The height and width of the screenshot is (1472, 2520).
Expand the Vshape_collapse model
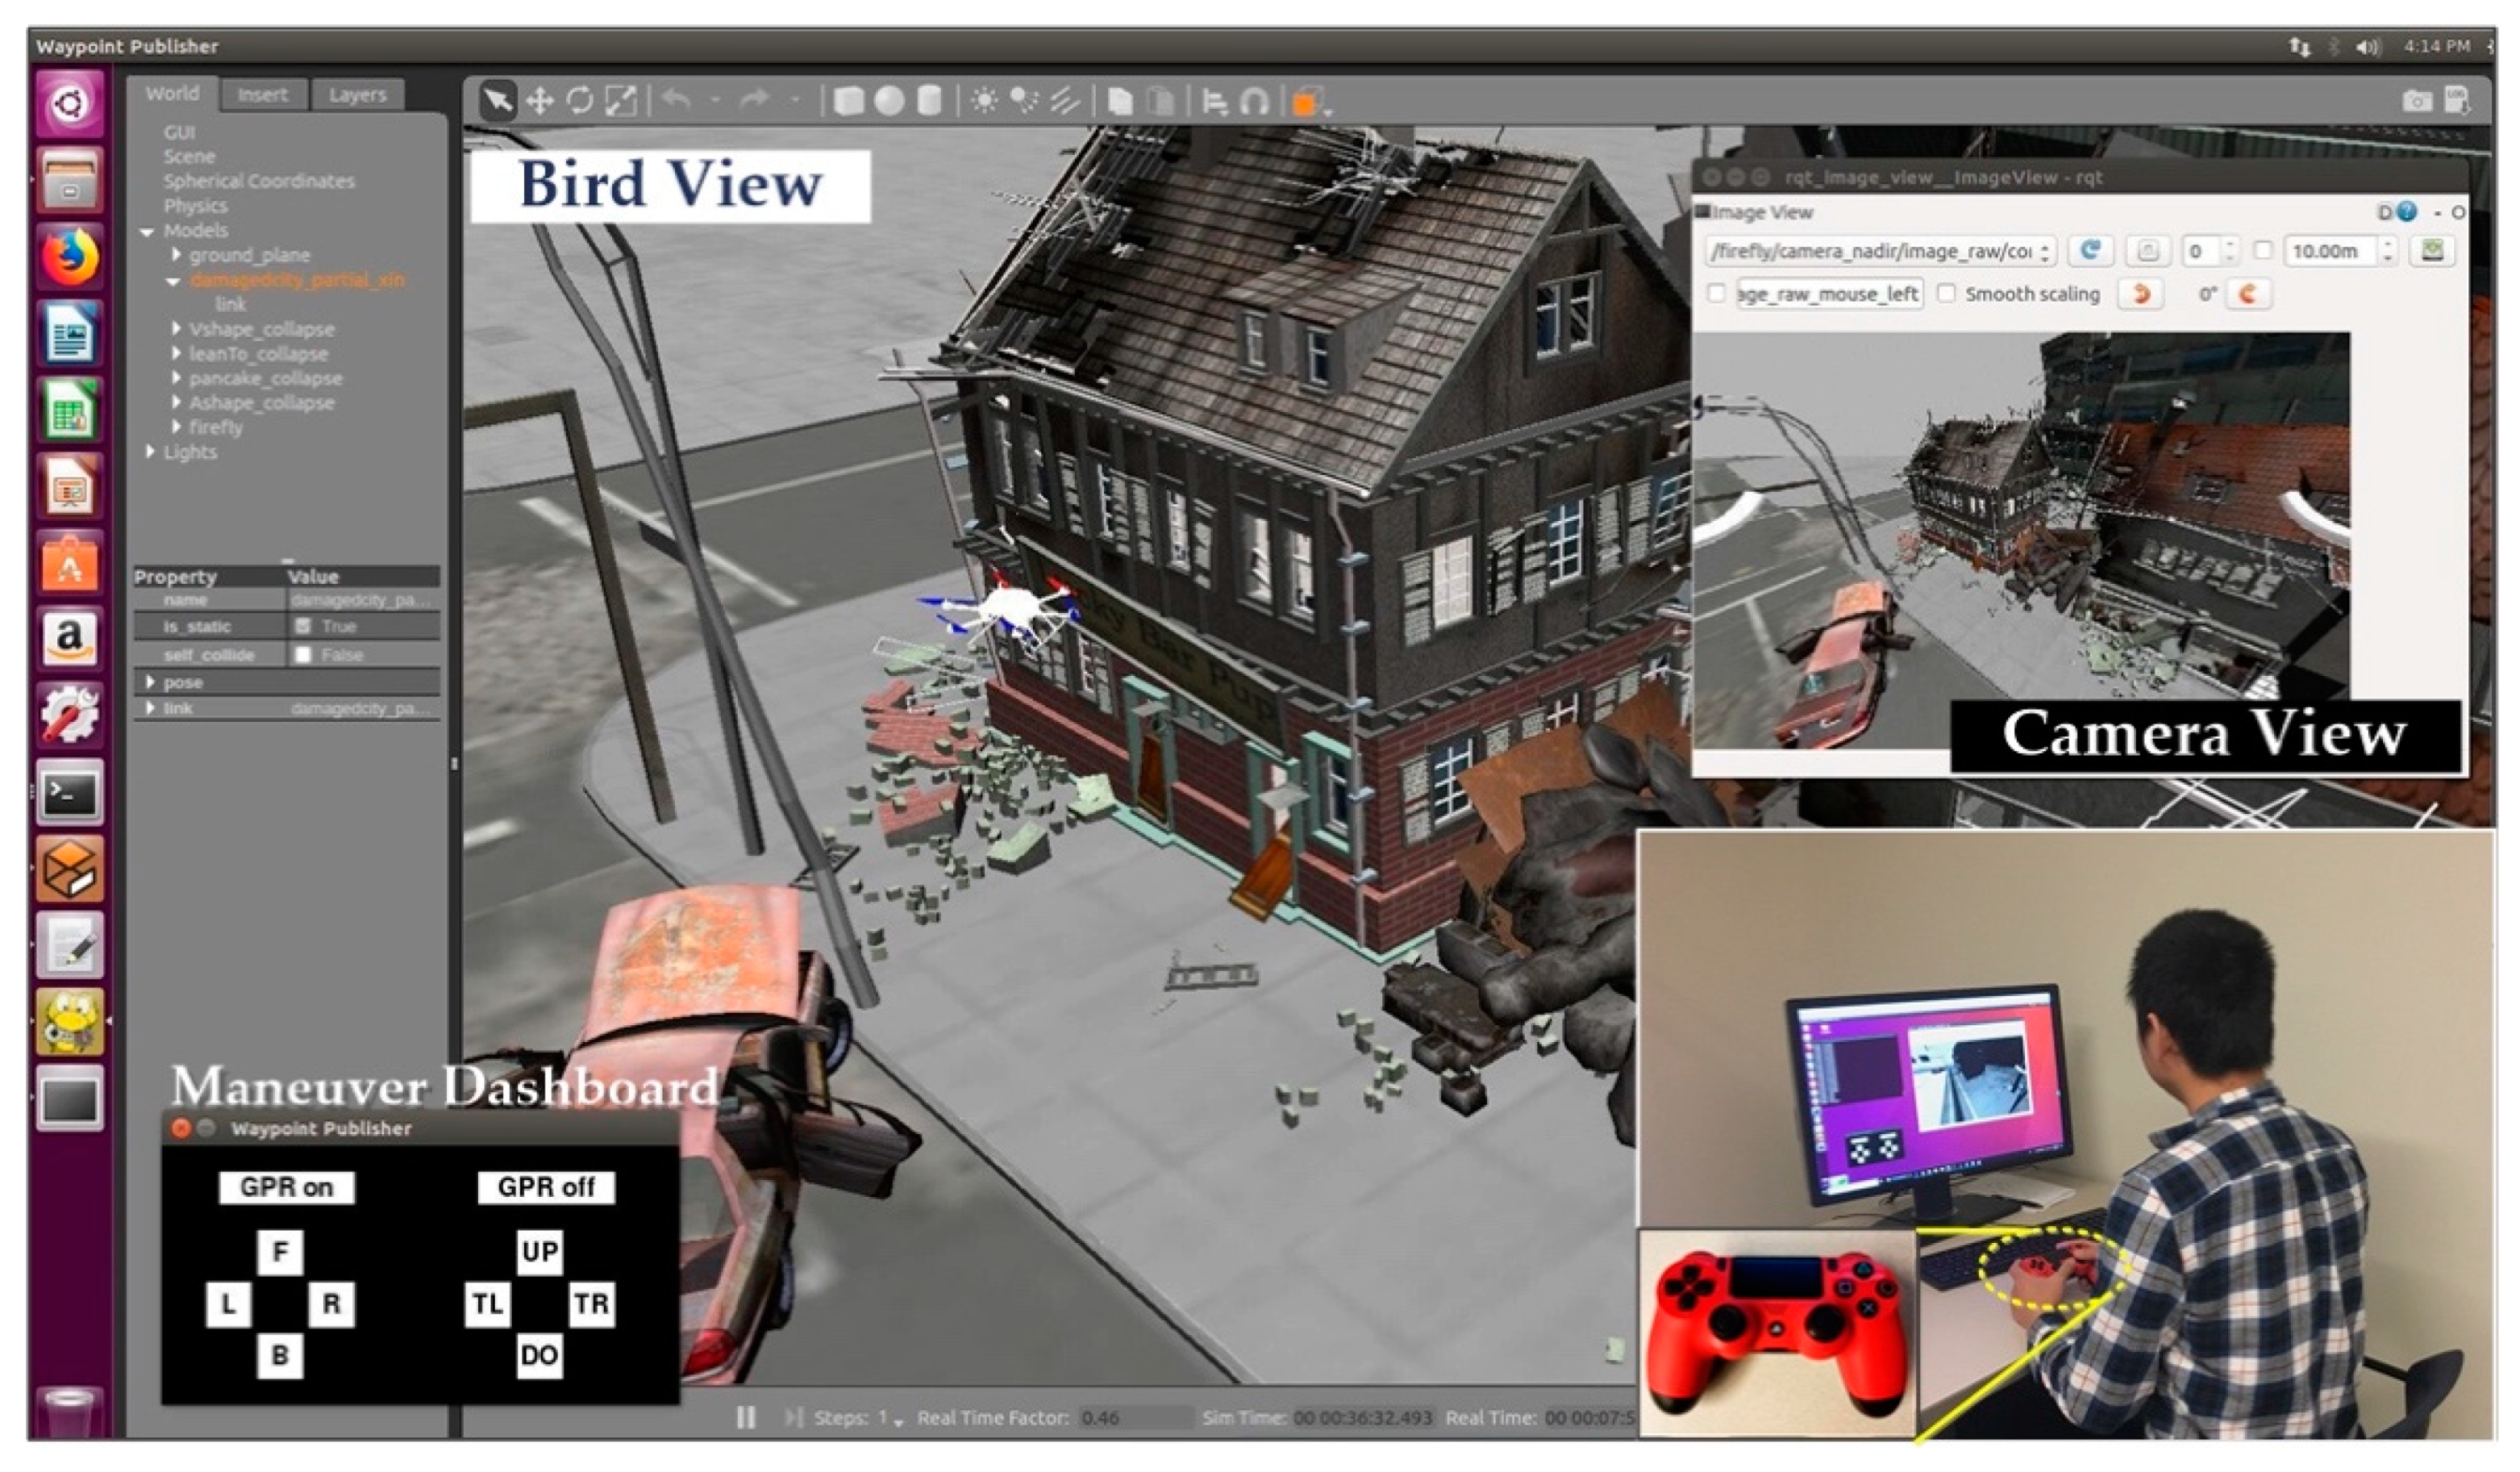click(x=176, y=329)
